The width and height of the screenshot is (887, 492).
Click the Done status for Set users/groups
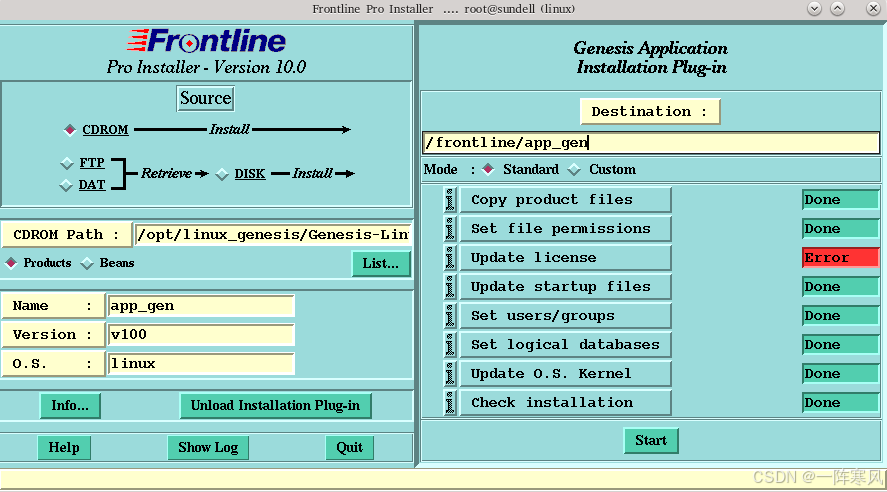(x=841, y=316)
